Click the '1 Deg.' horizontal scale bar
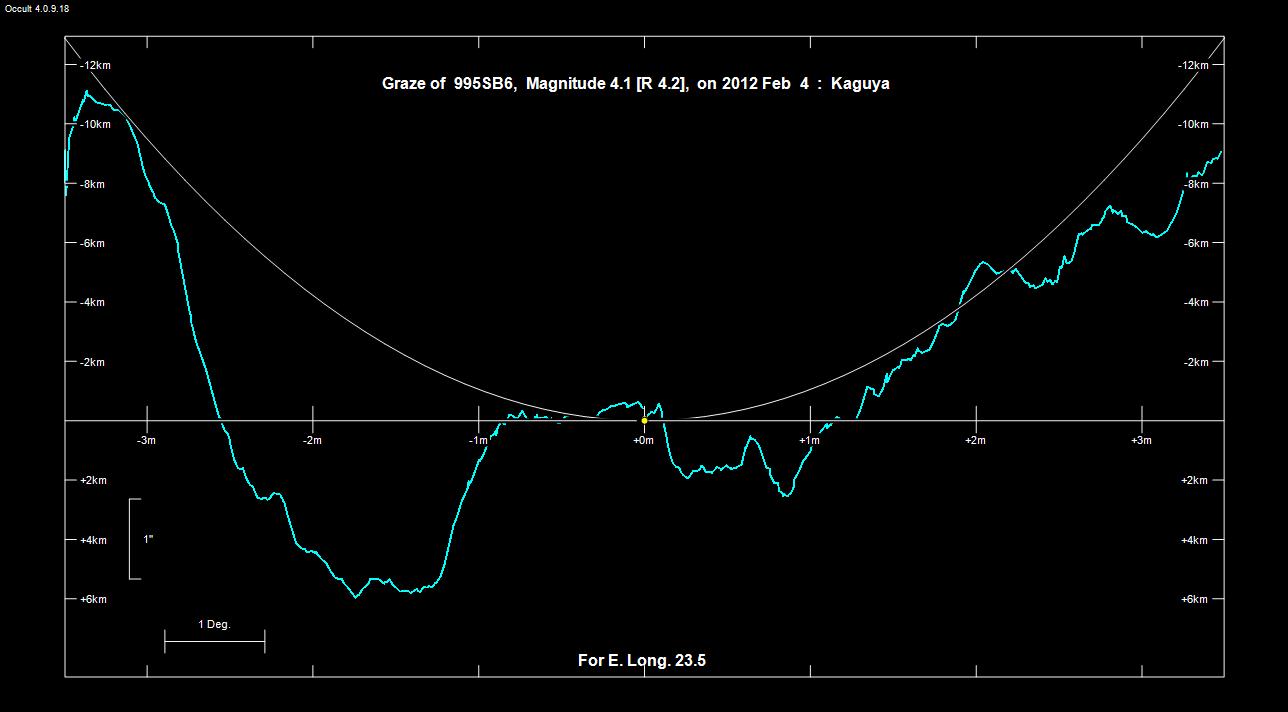1288x712 pixels. [214, 641]
